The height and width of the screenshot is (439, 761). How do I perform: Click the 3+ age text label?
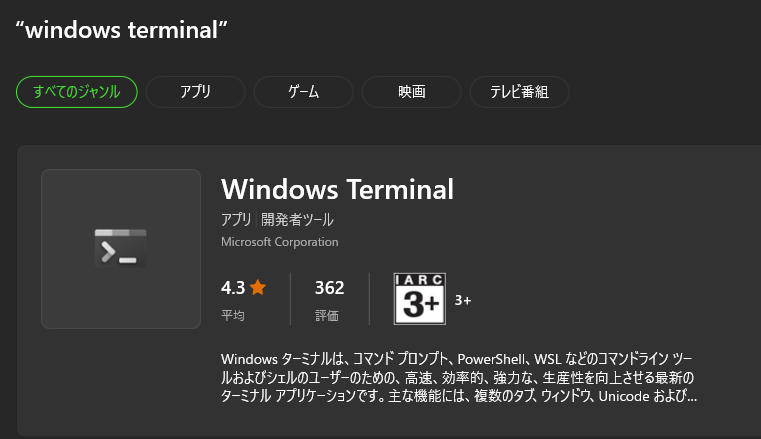463,300
